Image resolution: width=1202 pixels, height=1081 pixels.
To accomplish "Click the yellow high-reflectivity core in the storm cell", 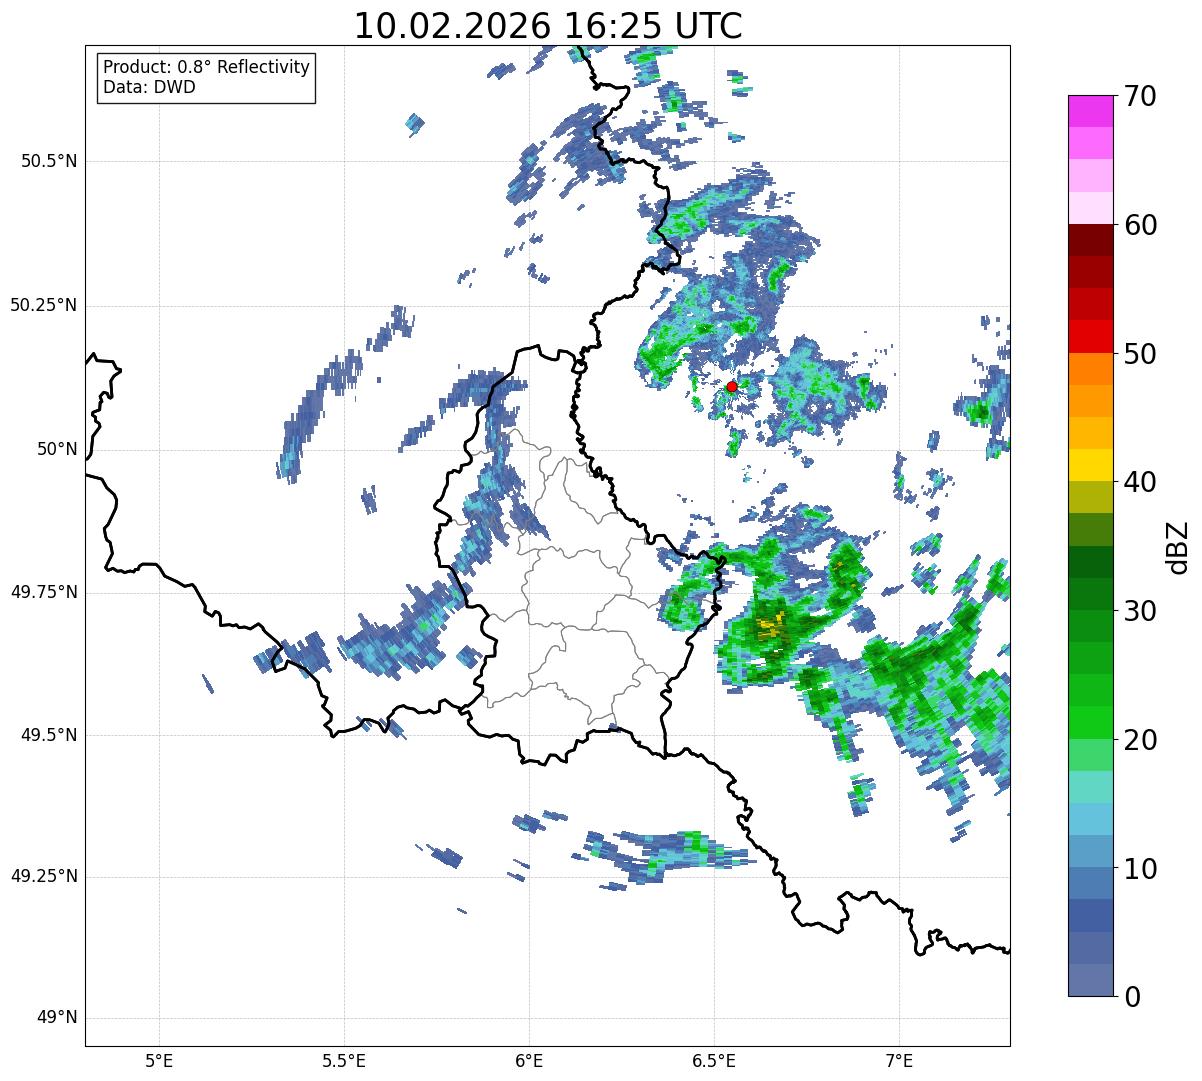I will pyautogui.click(x=769, y=626).
